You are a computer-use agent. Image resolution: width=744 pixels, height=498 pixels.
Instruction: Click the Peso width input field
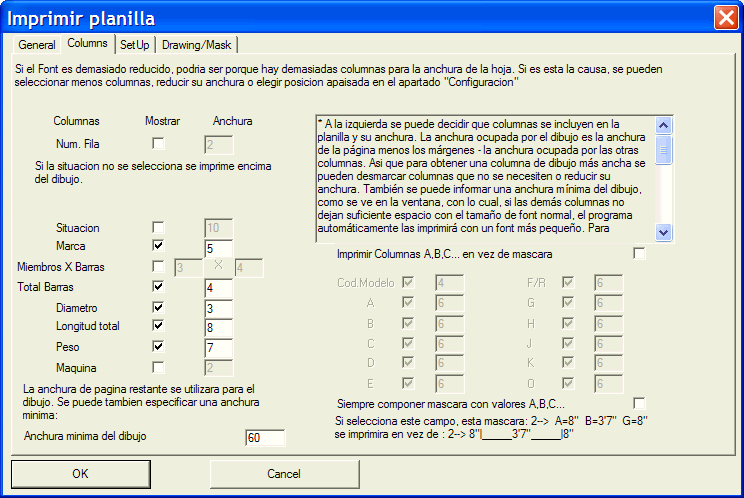pos(218,347)
